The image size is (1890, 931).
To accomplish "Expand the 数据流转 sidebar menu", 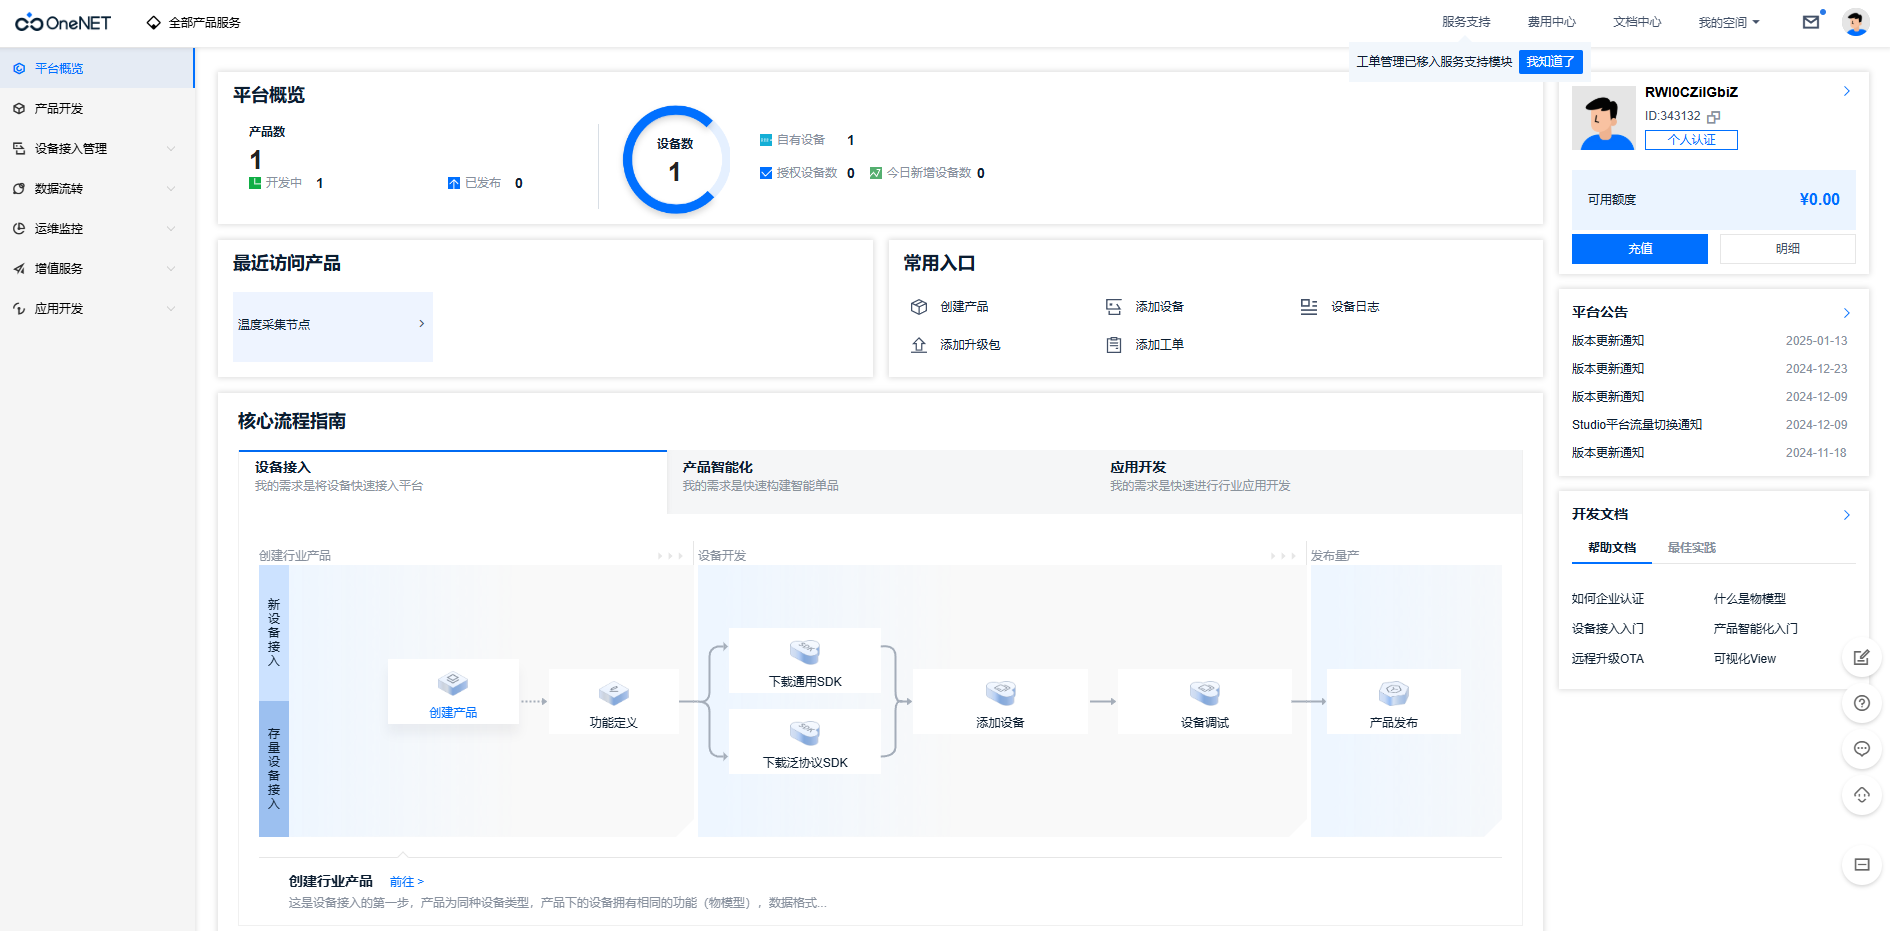I will [x=97, y=189].
